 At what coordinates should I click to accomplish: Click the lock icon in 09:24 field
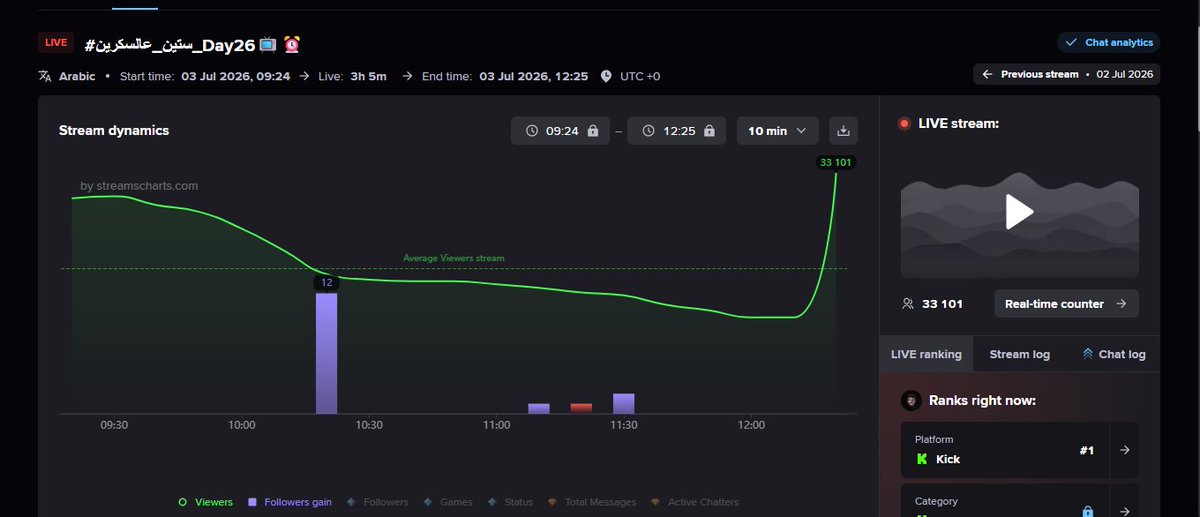point(593,131)
